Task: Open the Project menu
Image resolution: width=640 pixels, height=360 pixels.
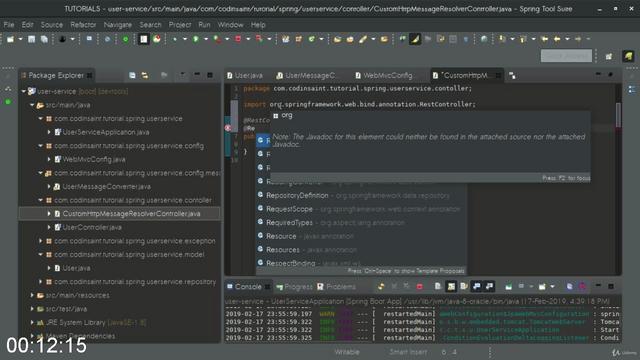Action: click(180, 25)
